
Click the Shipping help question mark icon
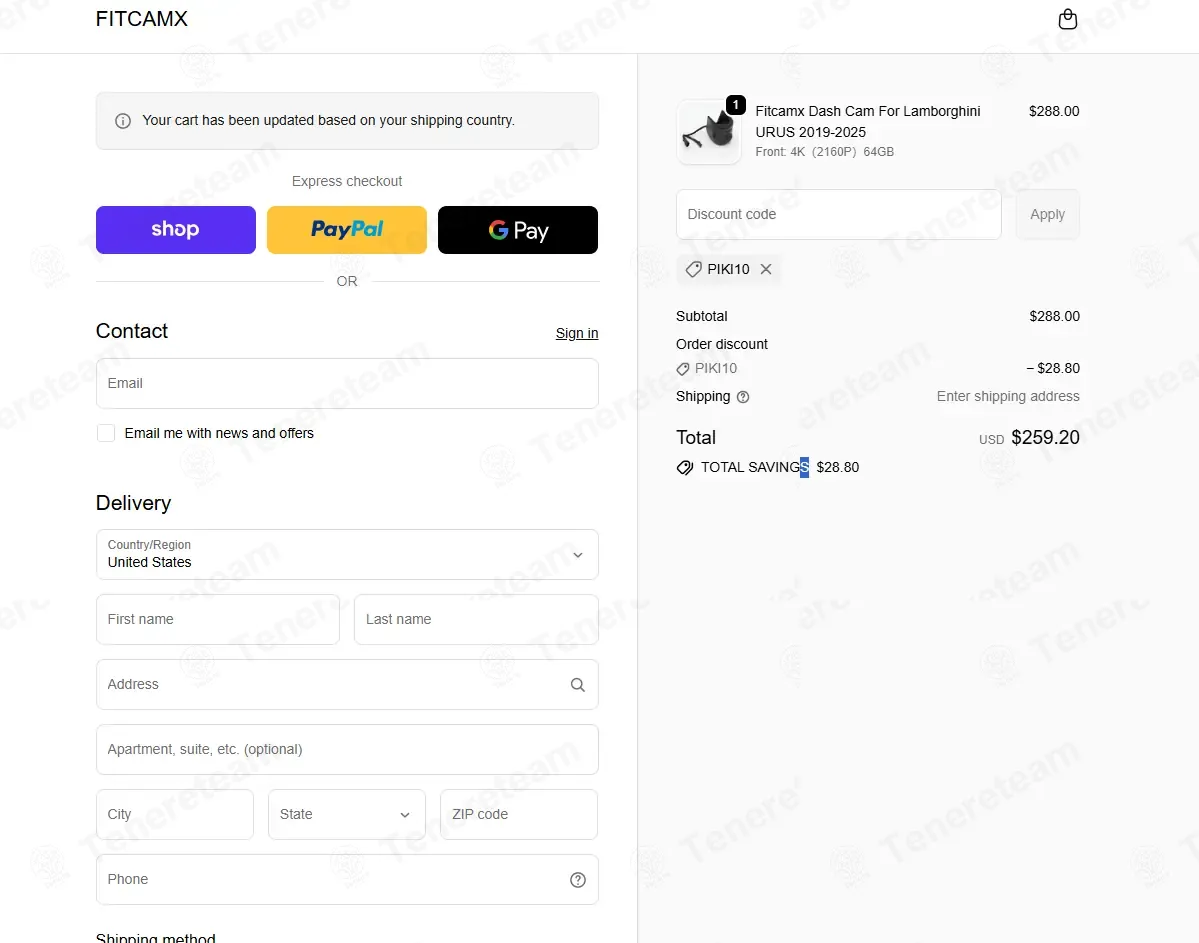[743, 397]
